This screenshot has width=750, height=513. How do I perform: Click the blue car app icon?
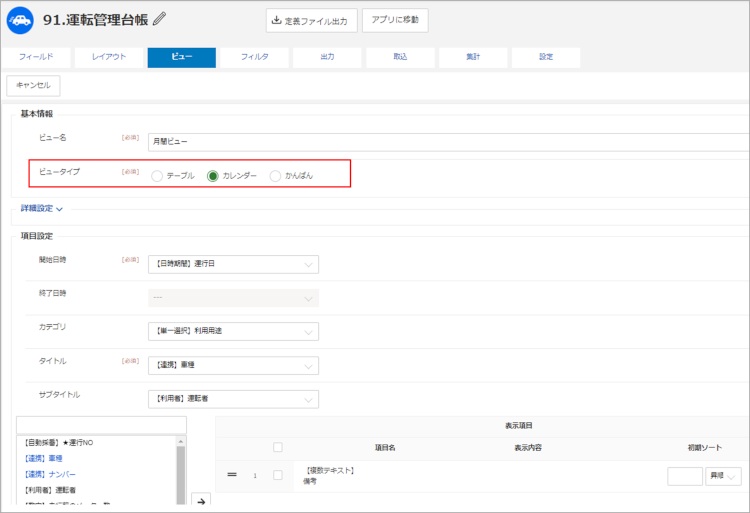click(20, 21)
